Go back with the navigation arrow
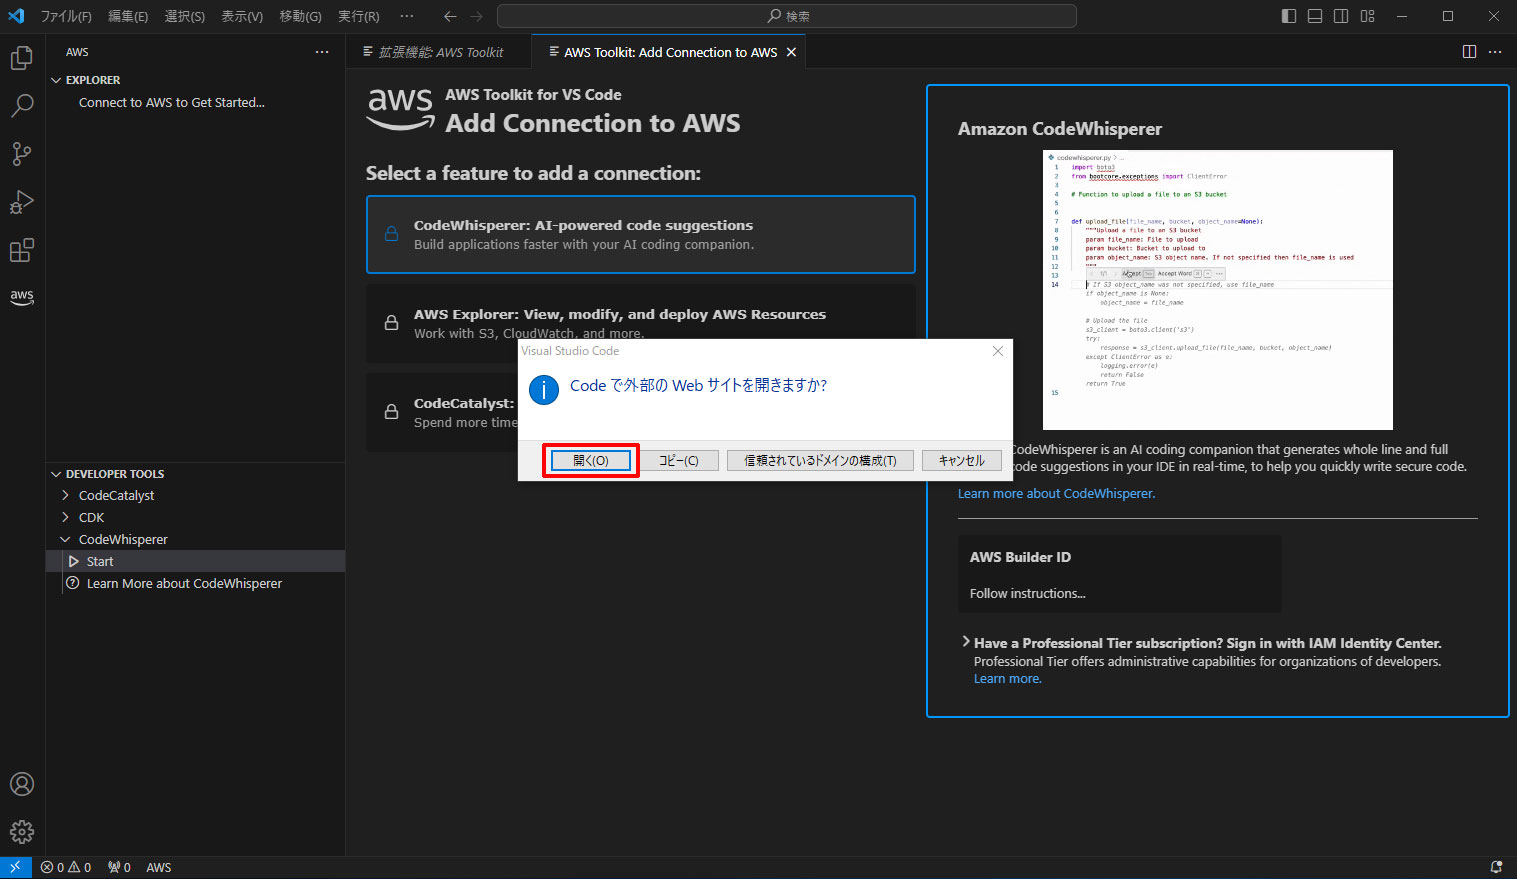1517x879 pixels. [x=450, y=16]
